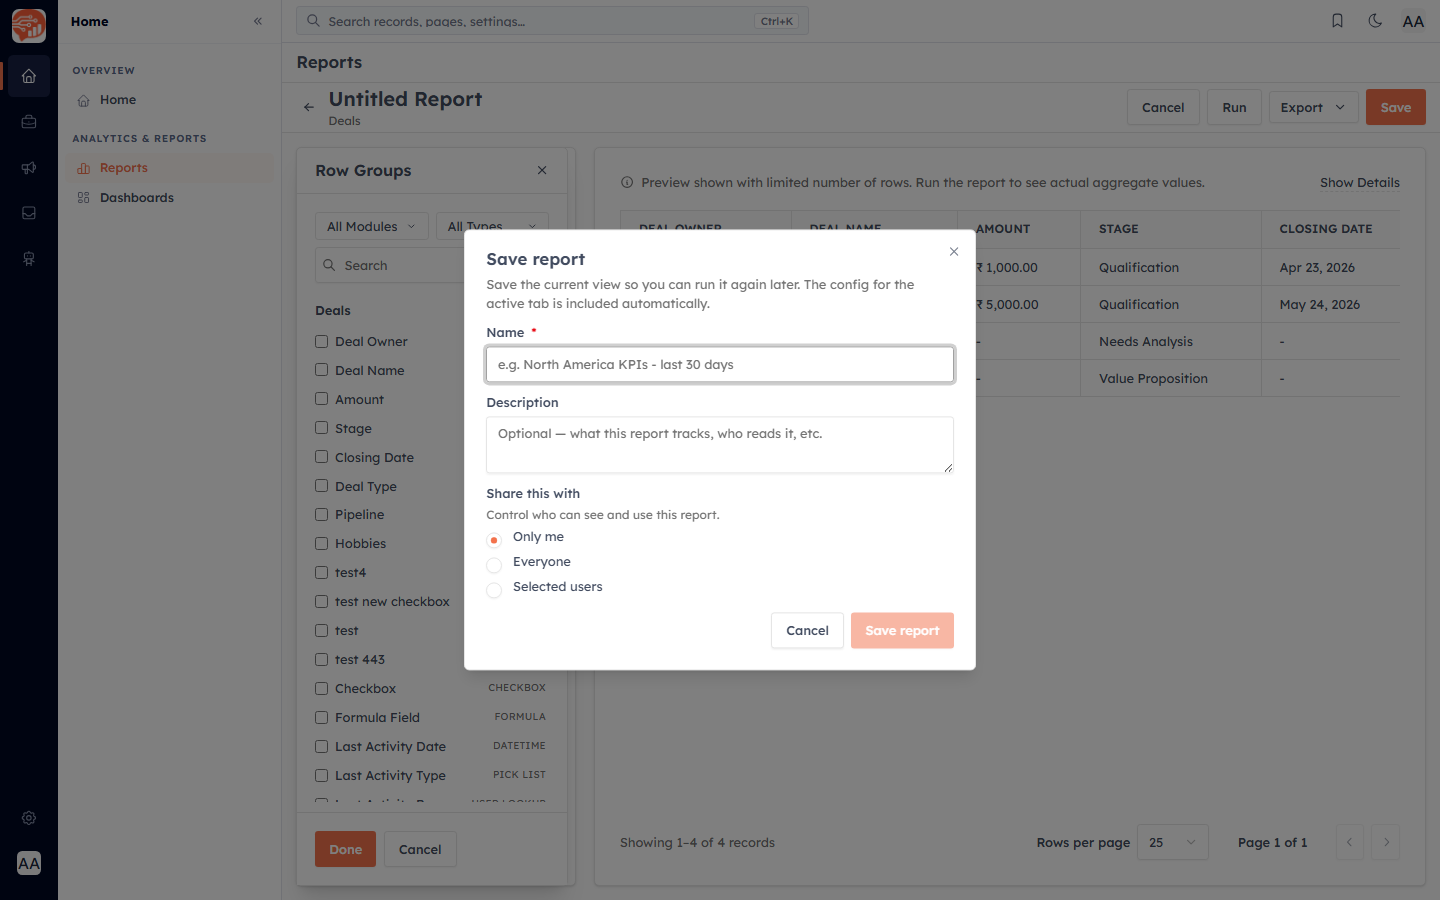Image resolution: width=1440 pixels, height=900 pixels.
Task: Click the app logo icon
Action: [28, 26]
